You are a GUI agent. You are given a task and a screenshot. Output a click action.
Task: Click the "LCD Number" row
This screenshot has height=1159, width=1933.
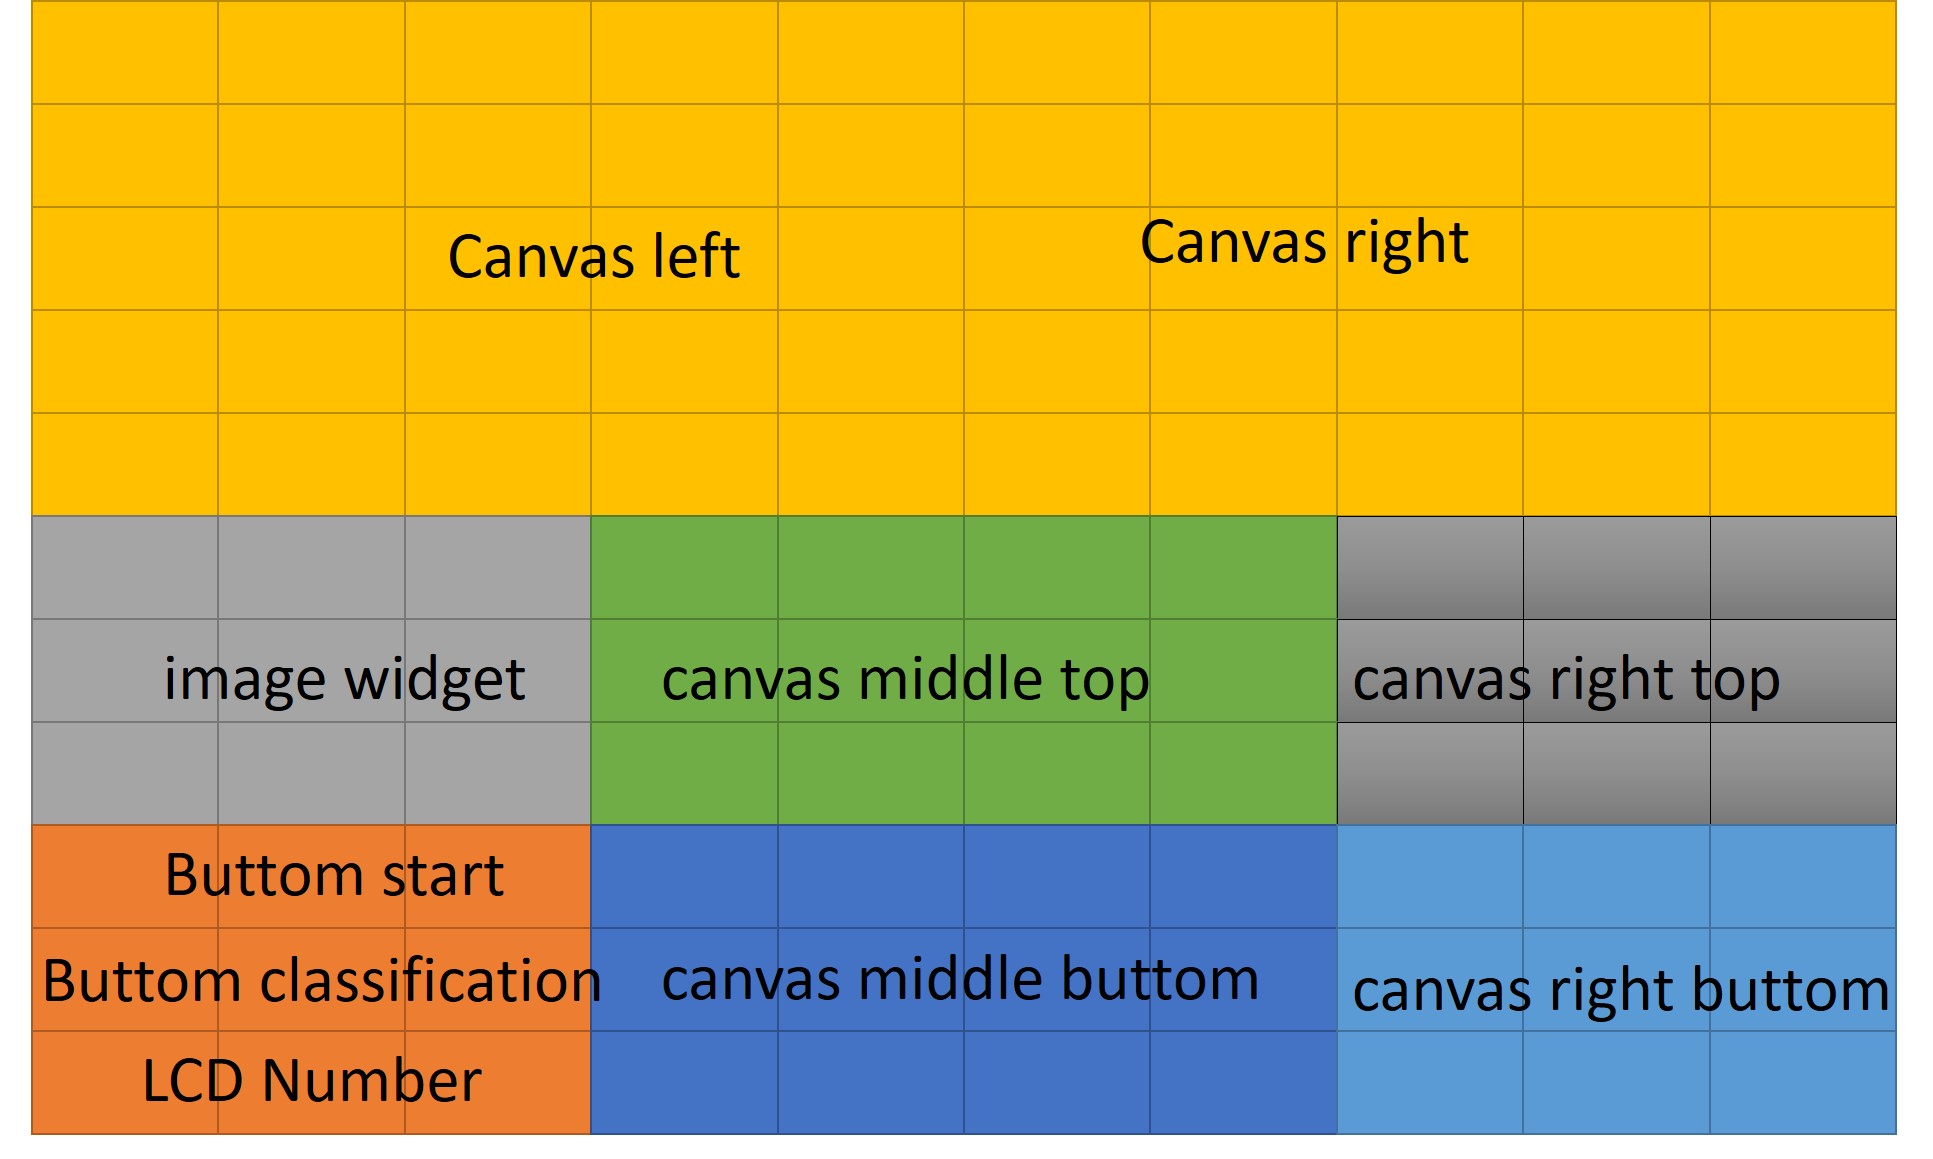311,1082
